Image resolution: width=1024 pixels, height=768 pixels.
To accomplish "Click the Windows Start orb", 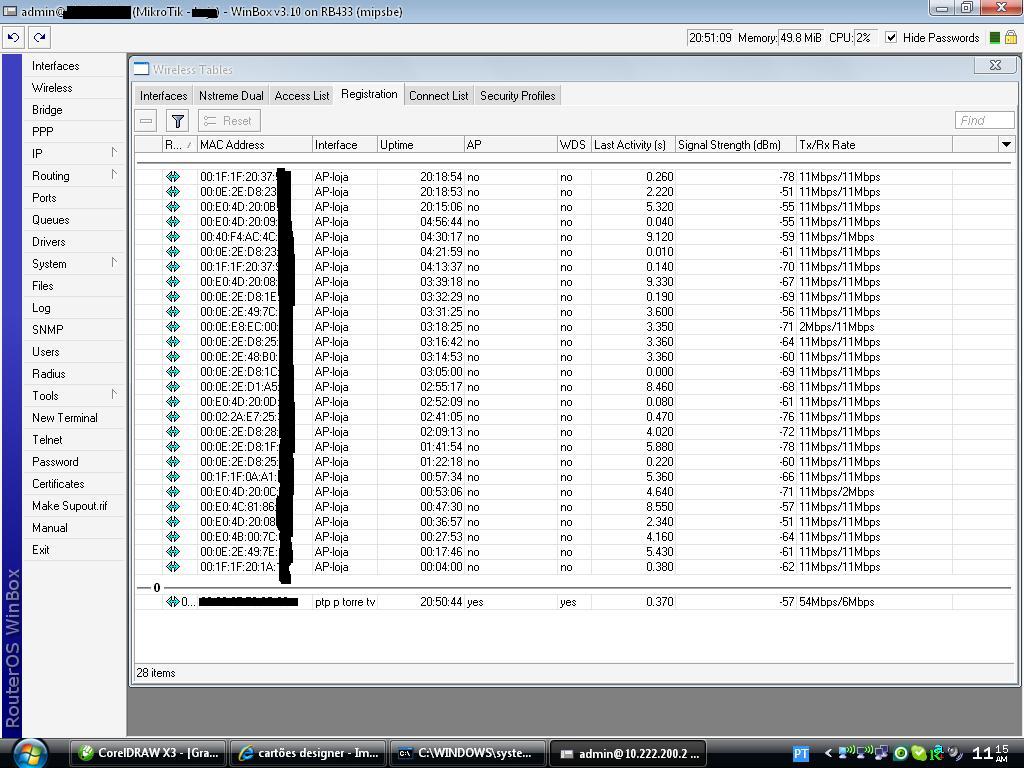I will tap(30, 753).
